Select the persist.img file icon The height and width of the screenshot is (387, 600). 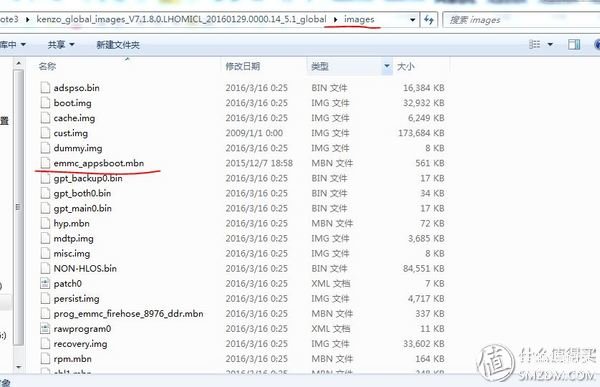(45, 299)
